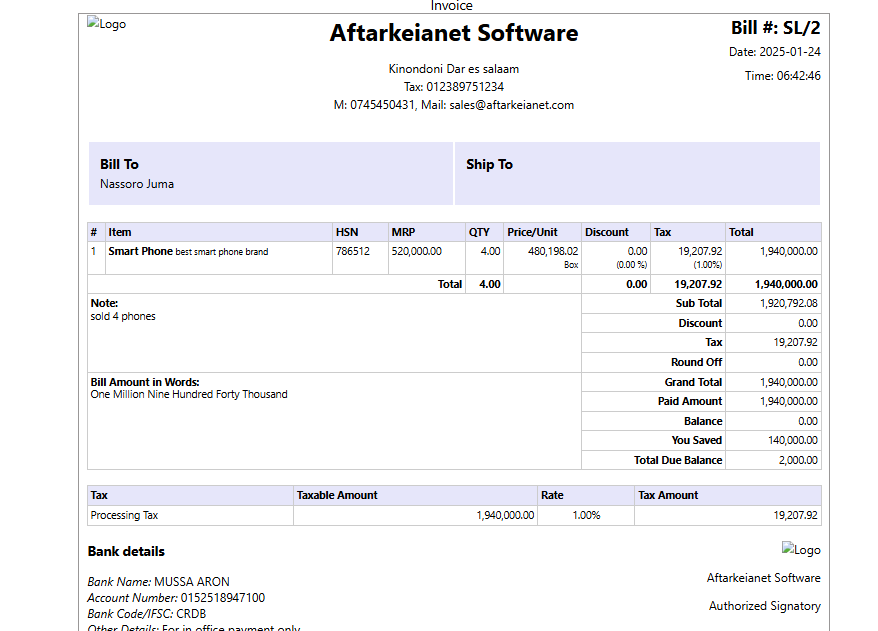Click the Bank details heading

pos(126,551)
